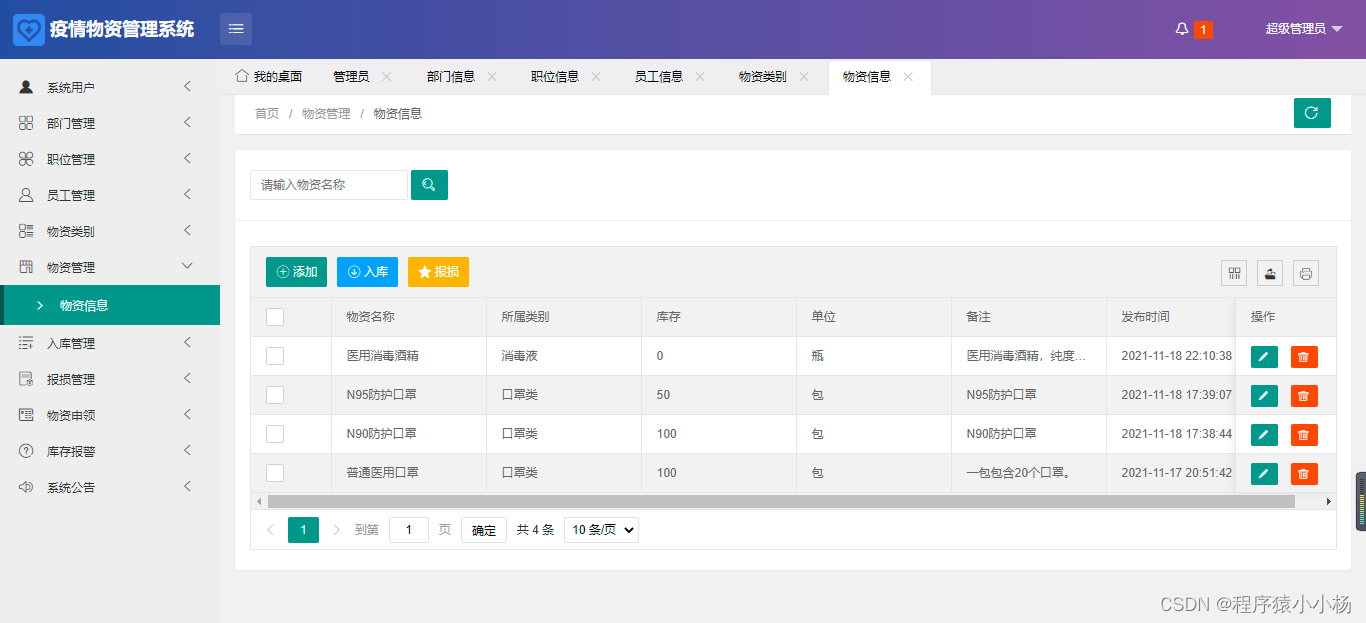Switch to the 部门信息 tab

[451, 77]
